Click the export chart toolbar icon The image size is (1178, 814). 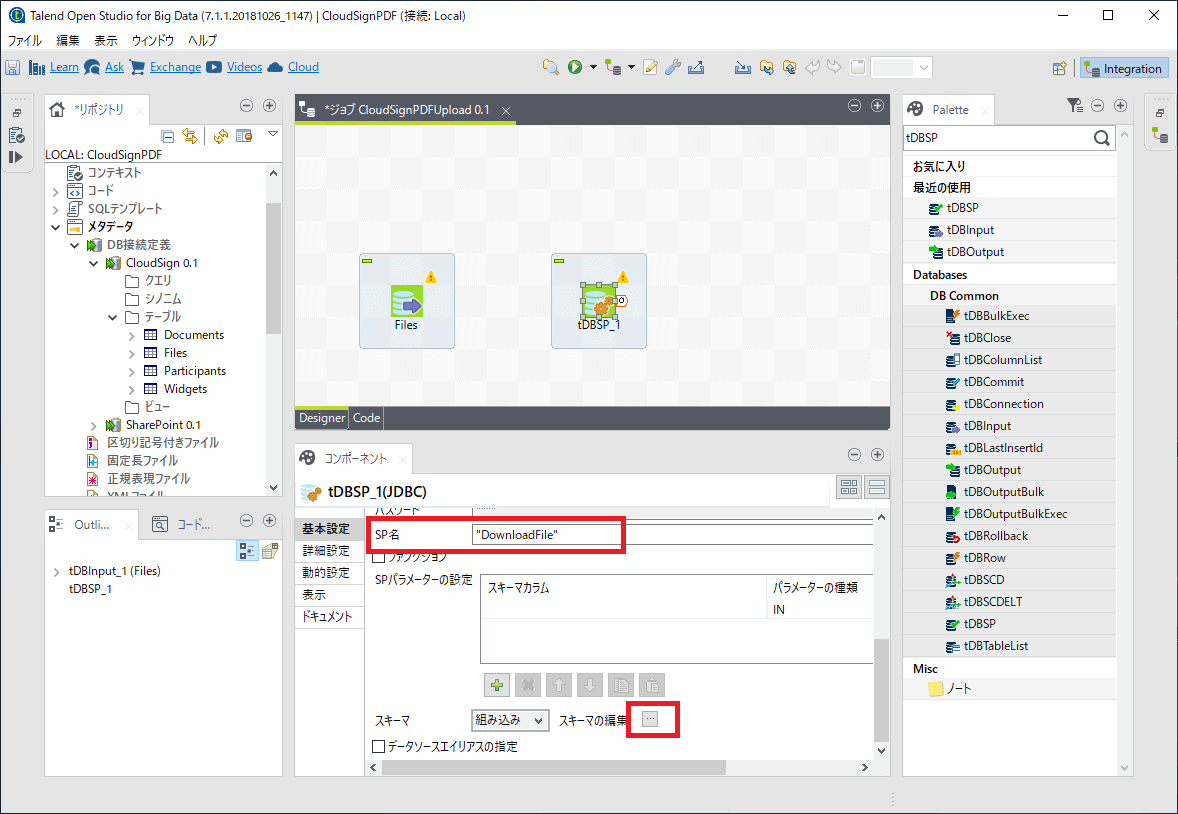coord(696,68)
